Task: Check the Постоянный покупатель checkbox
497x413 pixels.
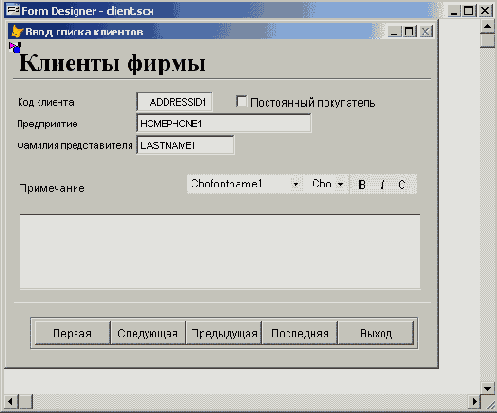Action: 241,101
